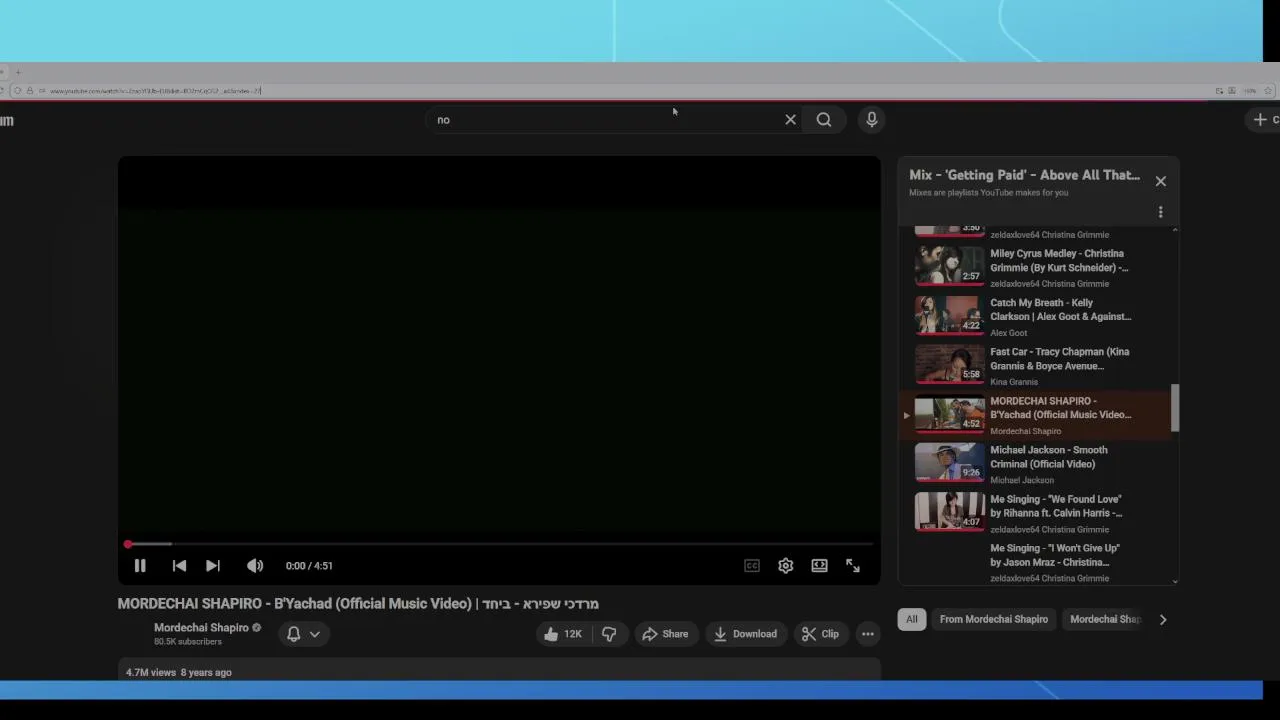Image resolution: width=1280 pixels, height=720 pixels.
Task: Click the Michael Jackson channel name in playlist
Action: tap(1022, 480)
